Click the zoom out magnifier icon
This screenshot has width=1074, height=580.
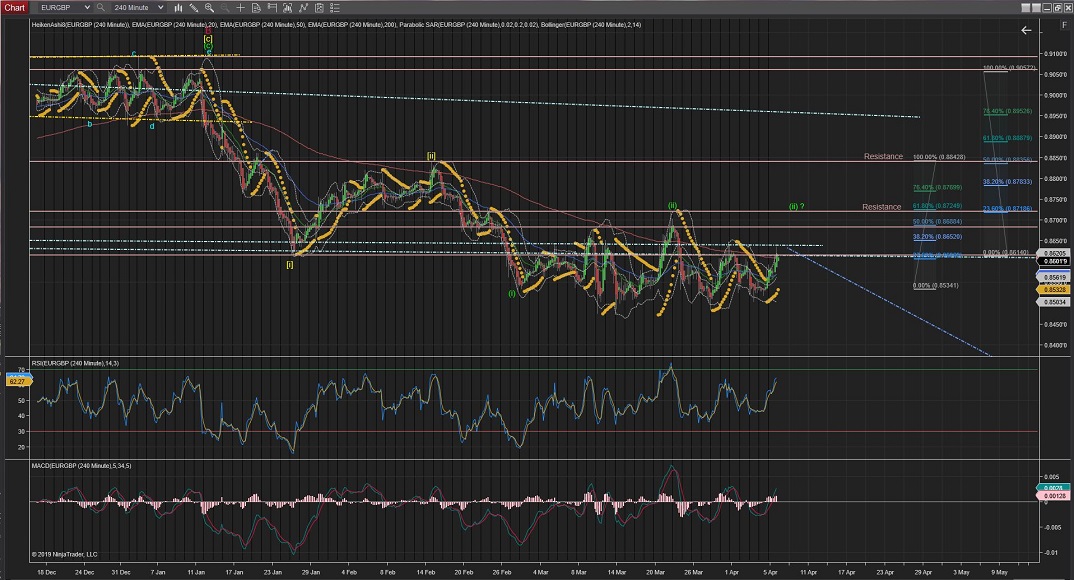[225, 8]
